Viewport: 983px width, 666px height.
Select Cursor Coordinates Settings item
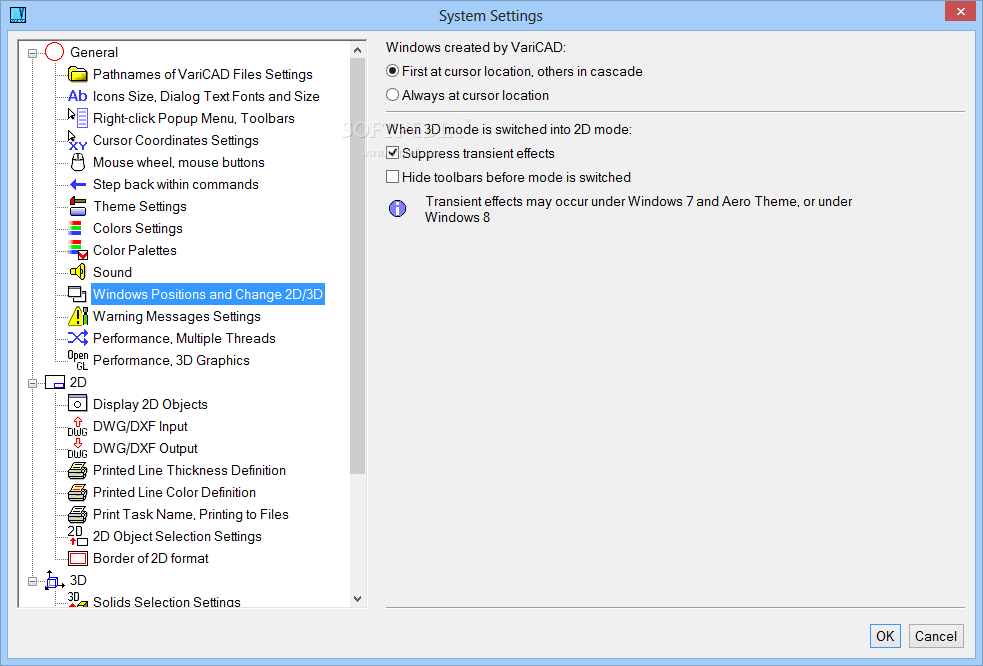(176, 140)
